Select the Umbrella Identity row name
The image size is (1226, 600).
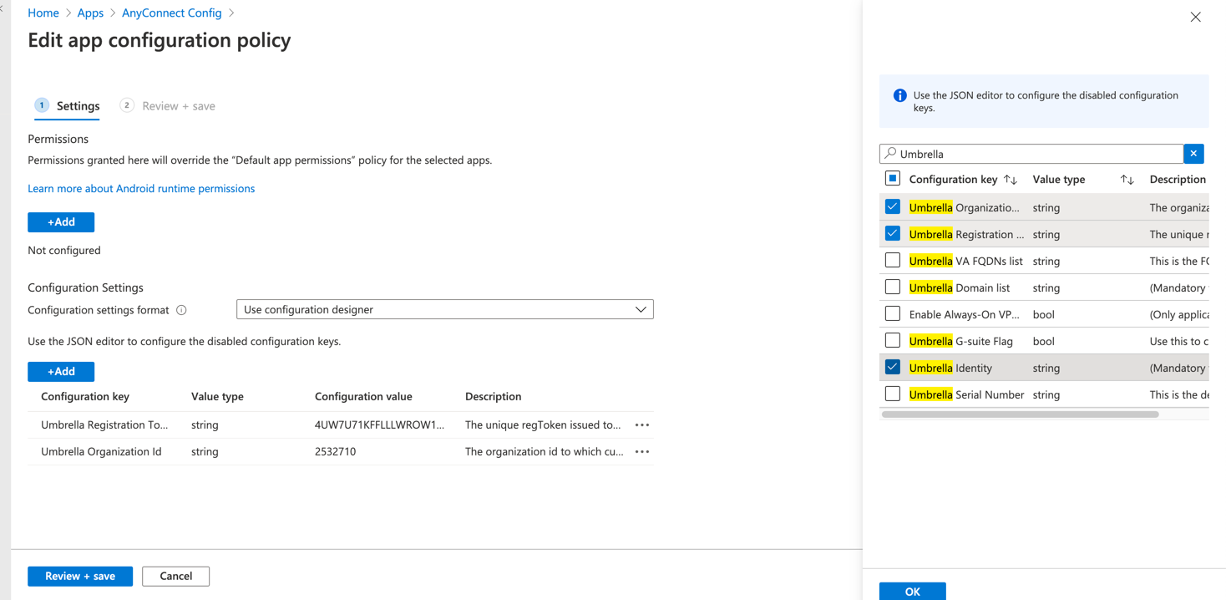click(x=951, y=368)
